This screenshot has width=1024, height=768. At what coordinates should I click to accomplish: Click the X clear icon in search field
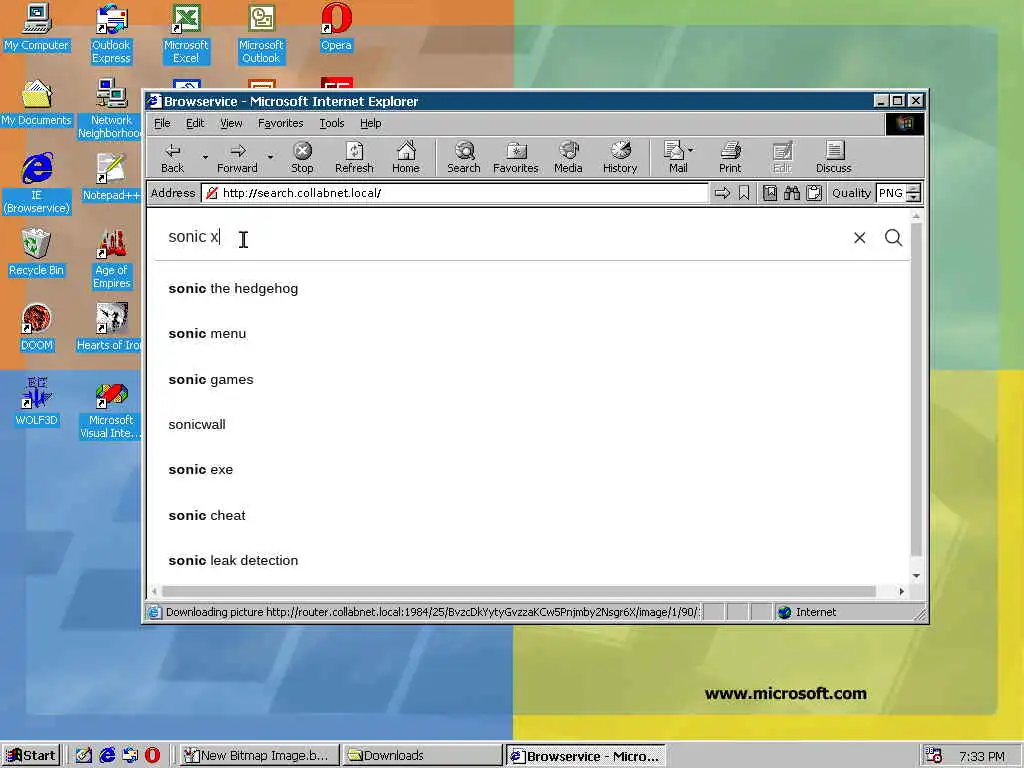[859, 238]
